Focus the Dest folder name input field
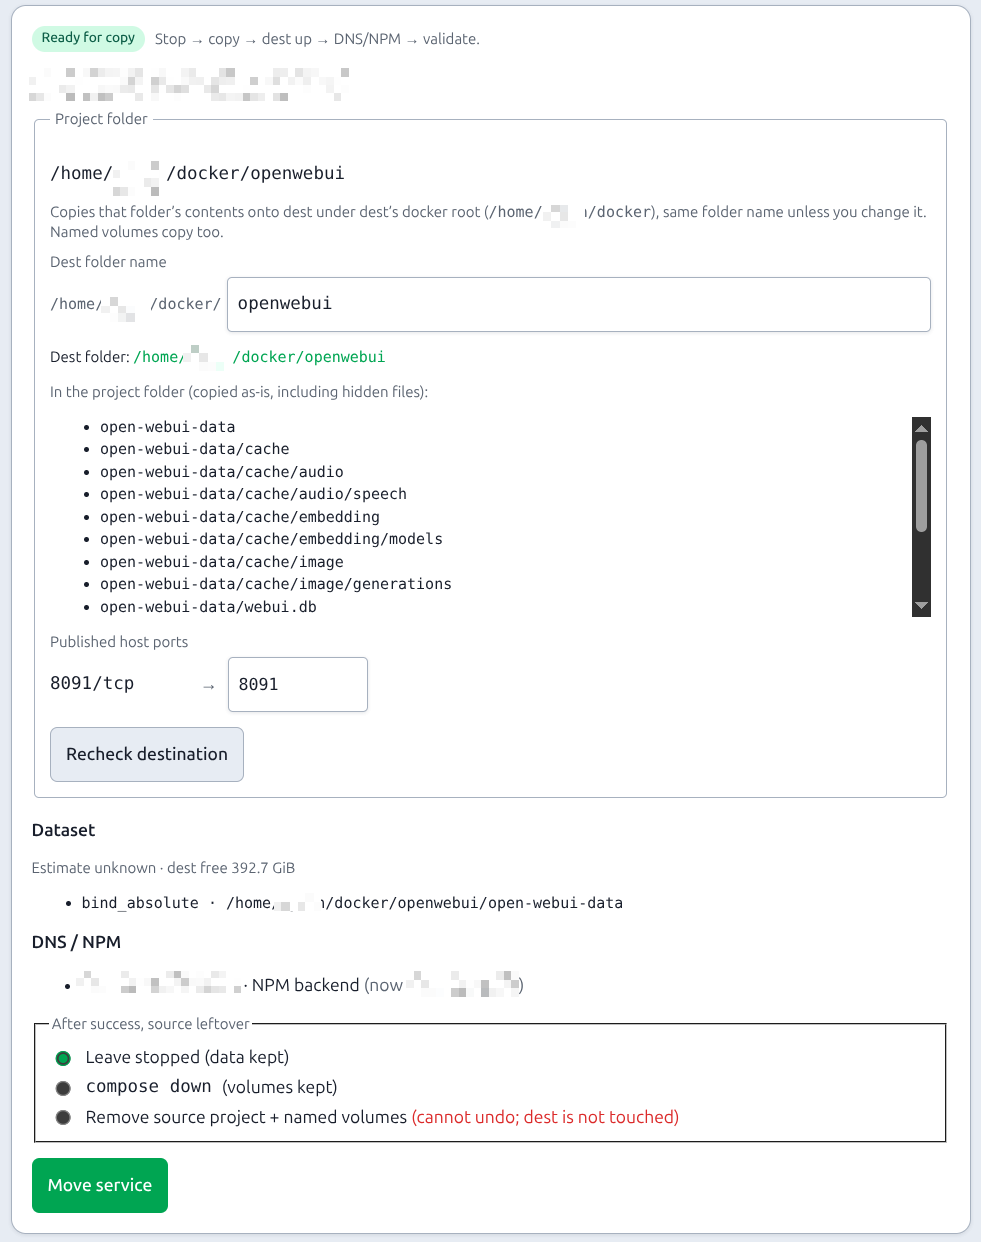The image size is (981, 1242). pos(579,304)
